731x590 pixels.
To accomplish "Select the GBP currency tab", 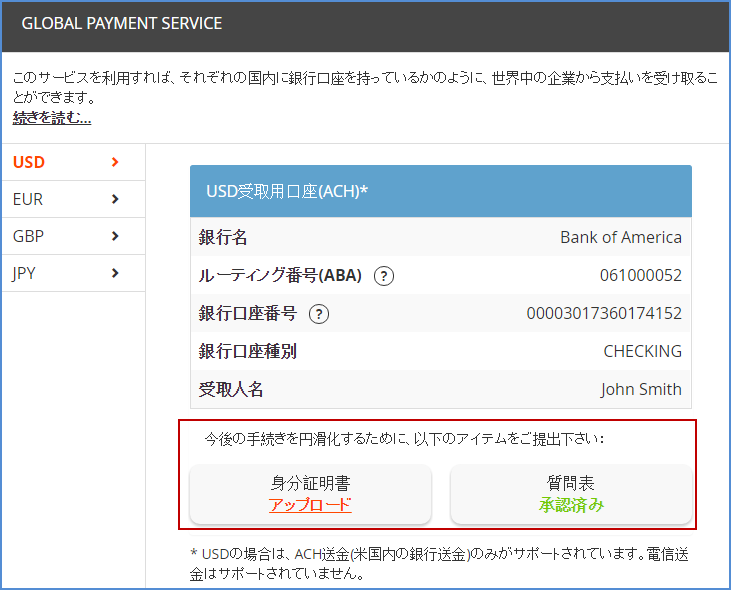I will (x=74, y=236).
